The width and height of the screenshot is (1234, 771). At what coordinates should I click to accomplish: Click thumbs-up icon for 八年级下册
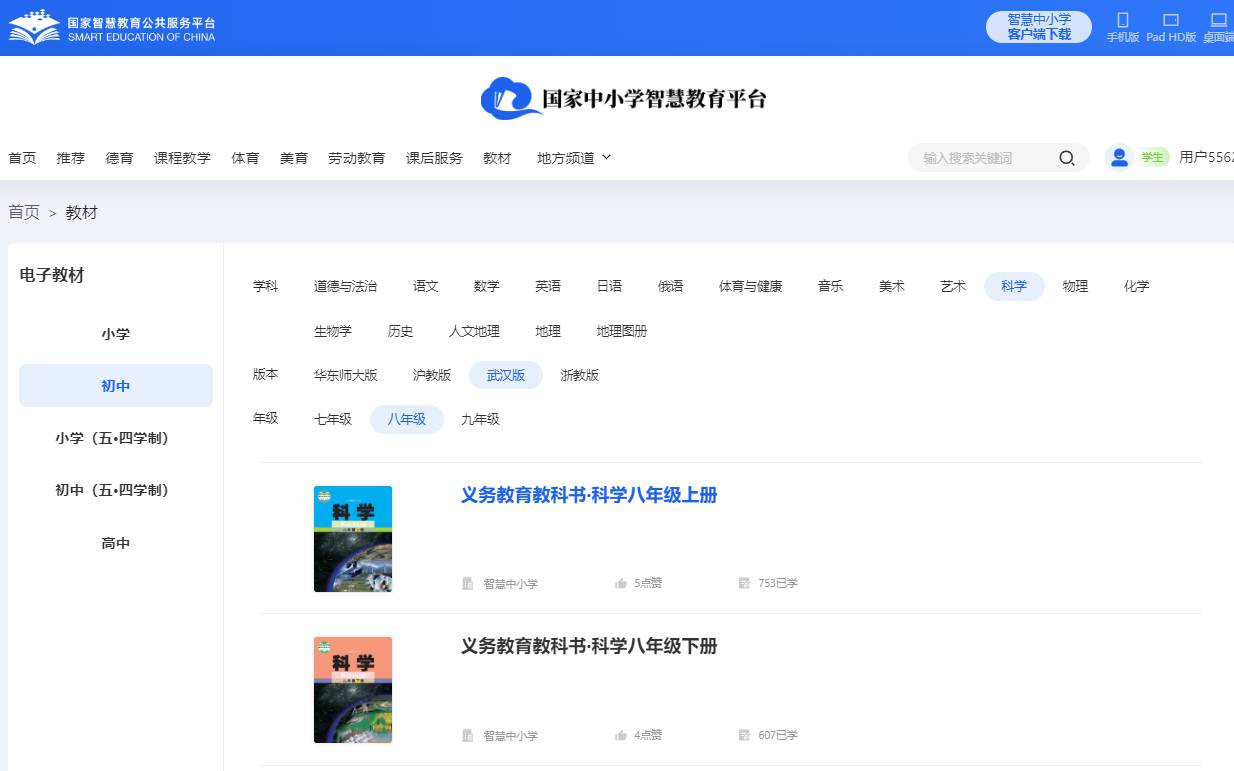(621, 735)
